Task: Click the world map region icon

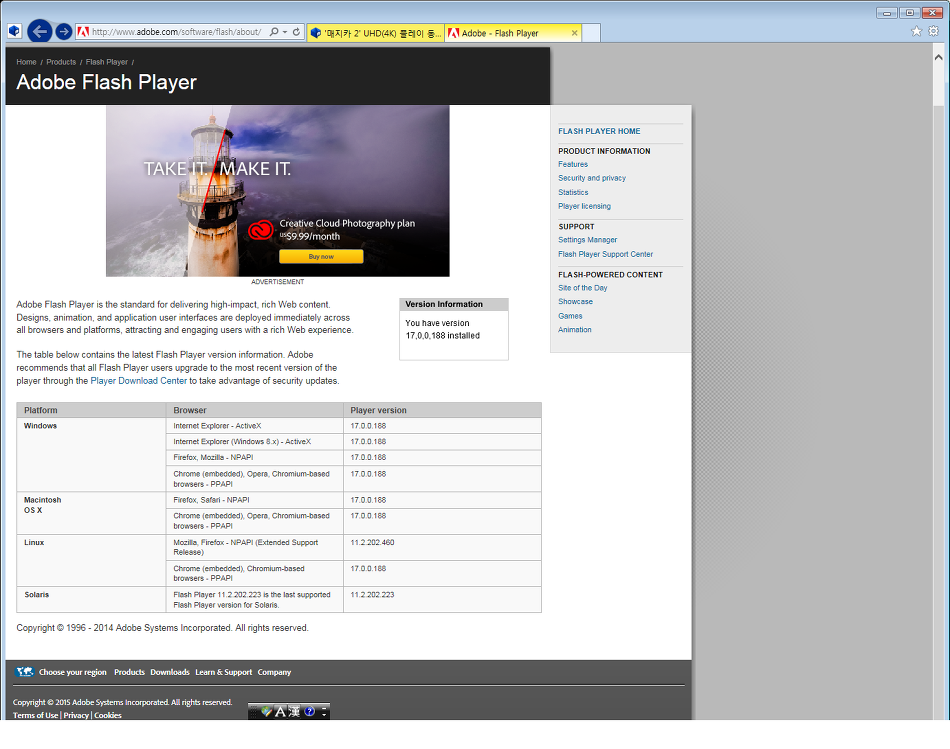Action: tap(24, 671)
